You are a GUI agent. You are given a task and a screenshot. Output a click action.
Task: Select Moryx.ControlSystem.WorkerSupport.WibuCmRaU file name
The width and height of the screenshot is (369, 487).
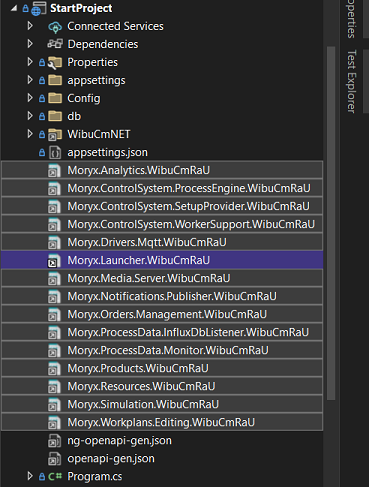point(191,224)
